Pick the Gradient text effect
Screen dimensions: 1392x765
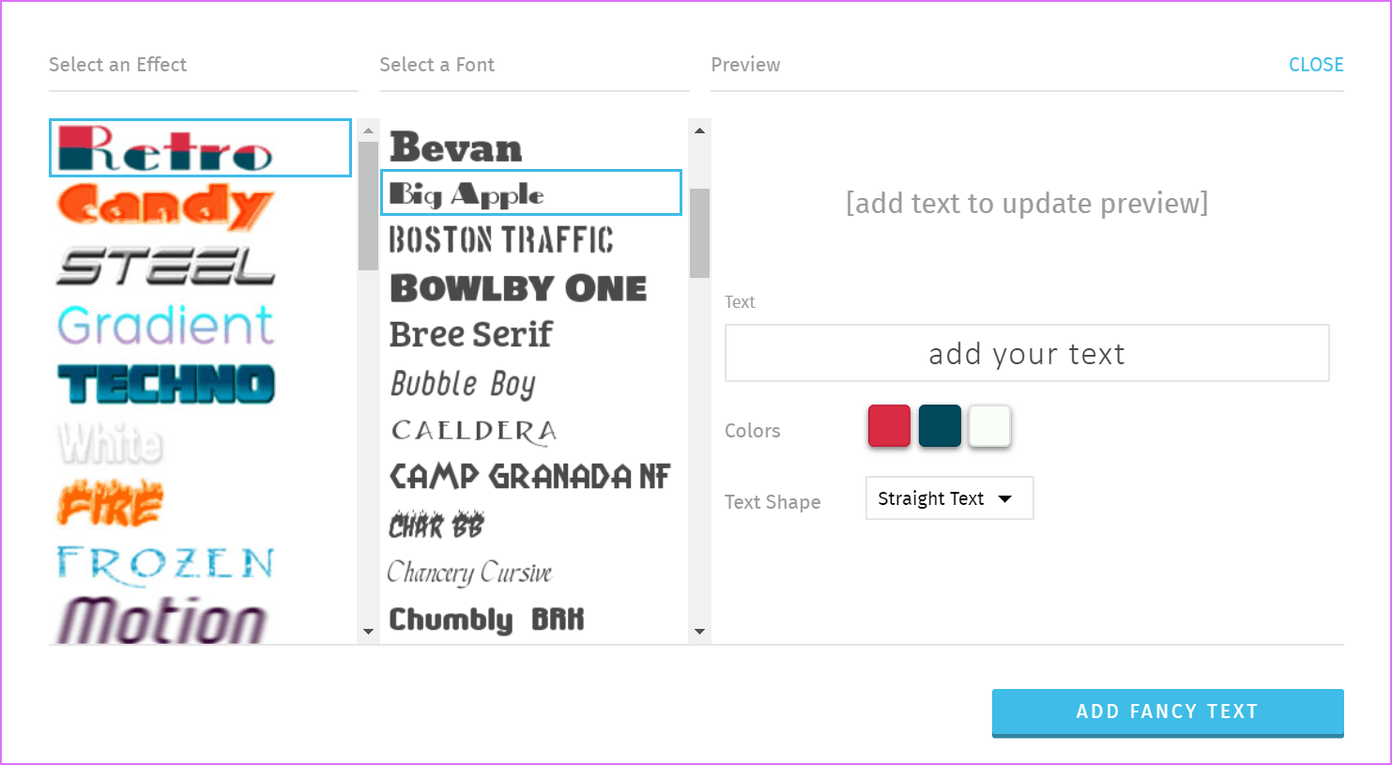165,326
